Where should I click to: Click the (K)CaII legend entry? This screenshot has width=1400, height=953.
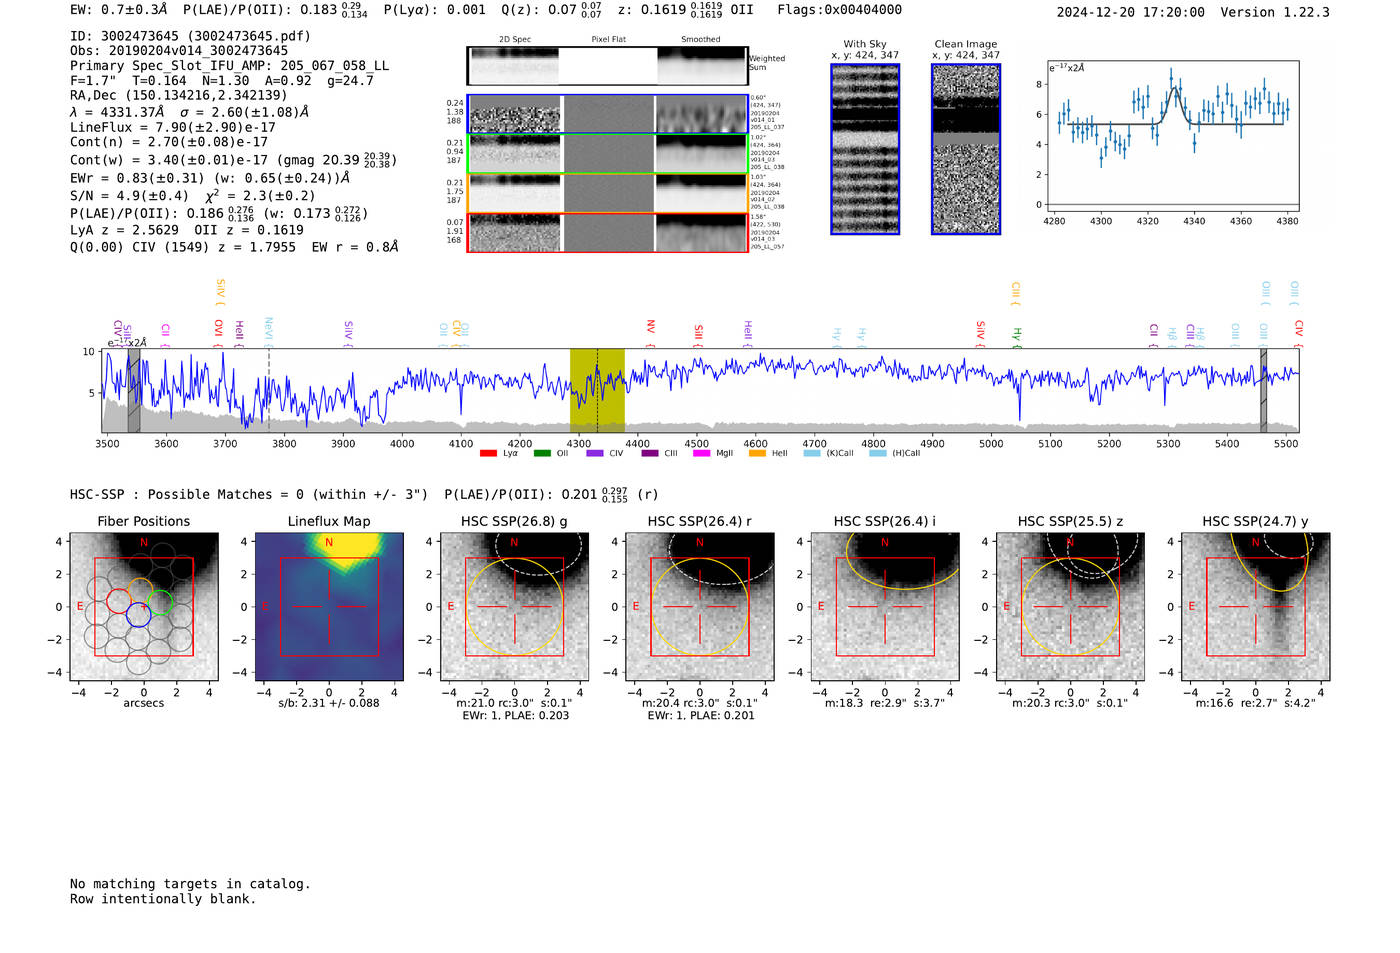coord(829,453)
